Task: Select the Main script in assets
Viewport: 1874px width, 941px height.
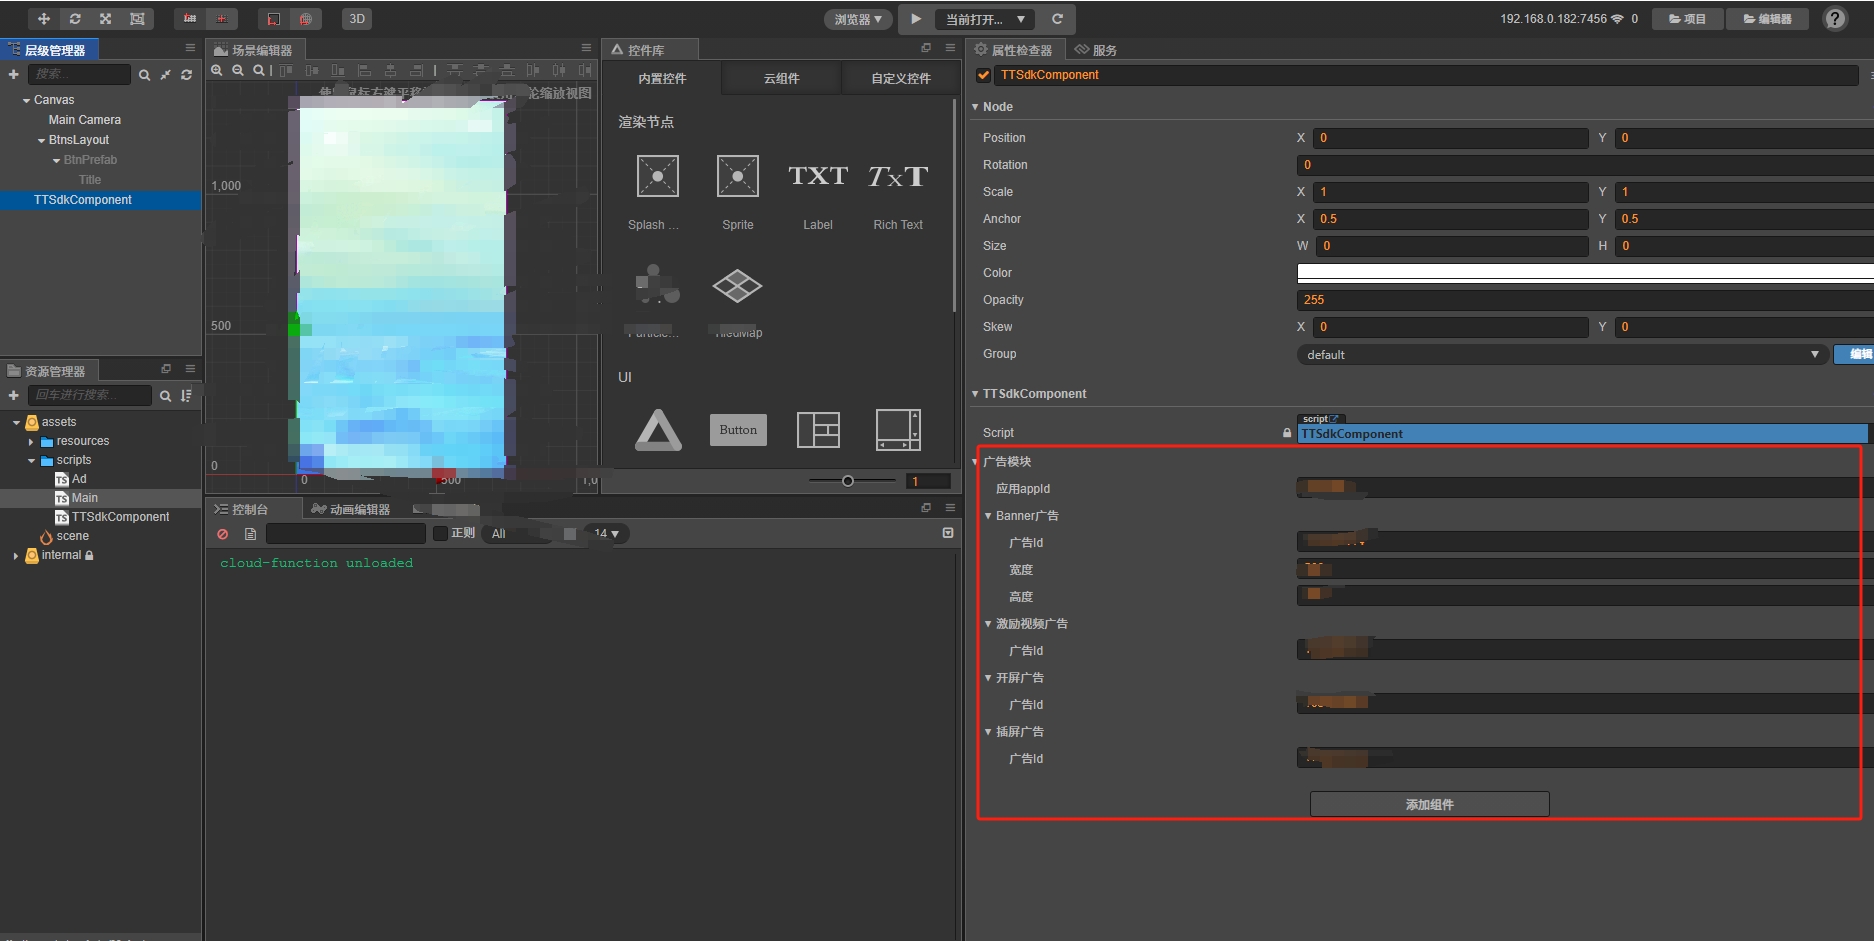Action: pos(84,498)
